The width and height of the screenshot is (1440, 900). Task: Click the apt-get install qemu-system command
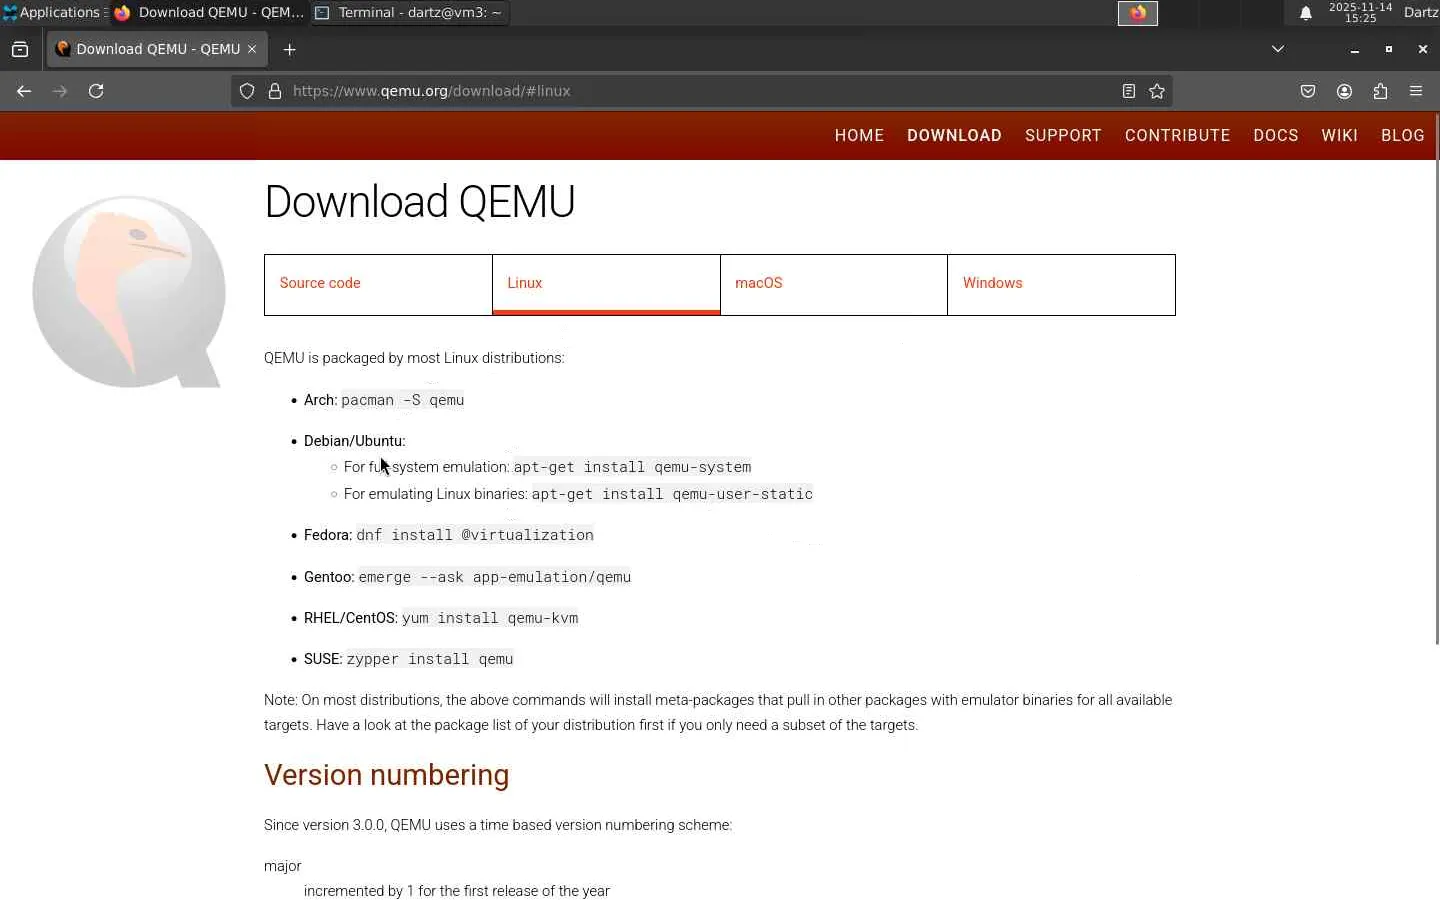pos(632,467)
